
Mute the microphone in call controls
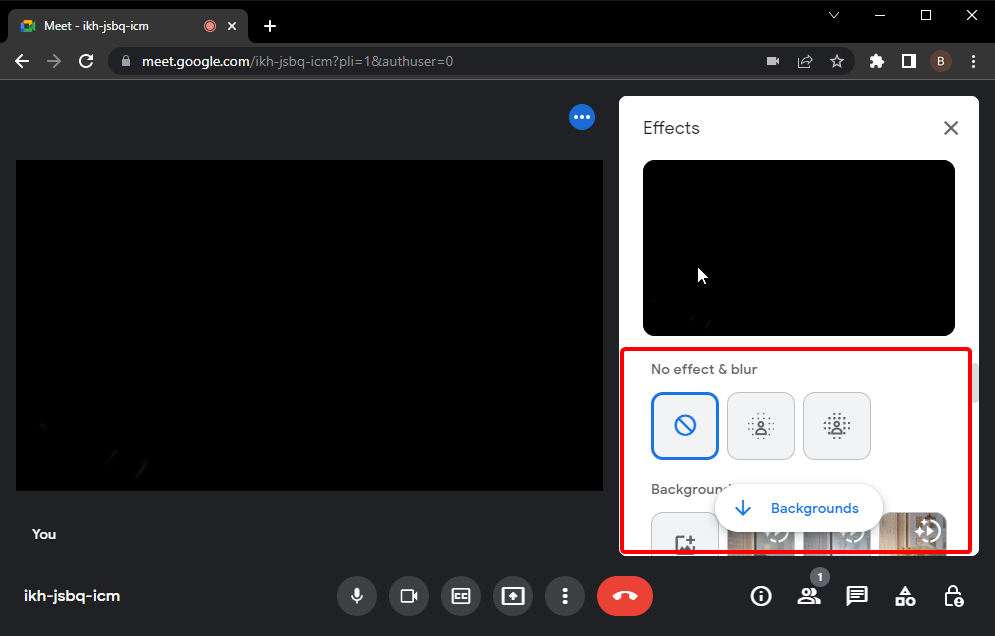(357, 596)
